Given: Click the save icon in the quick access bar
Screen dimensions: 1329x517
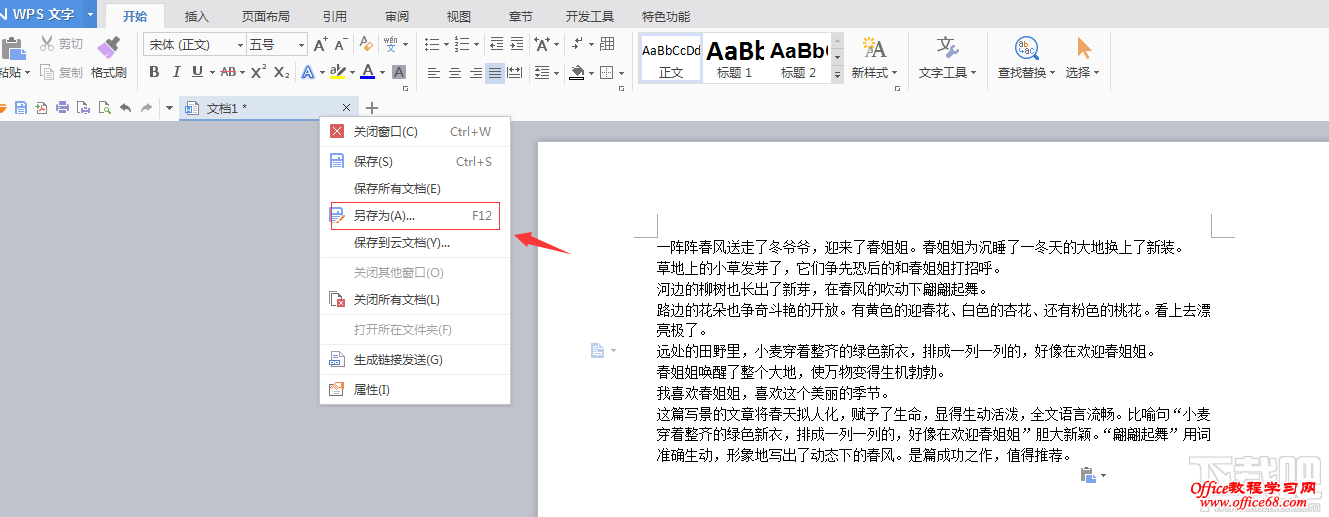Looking at the screenshot, I should pos(21,108).
